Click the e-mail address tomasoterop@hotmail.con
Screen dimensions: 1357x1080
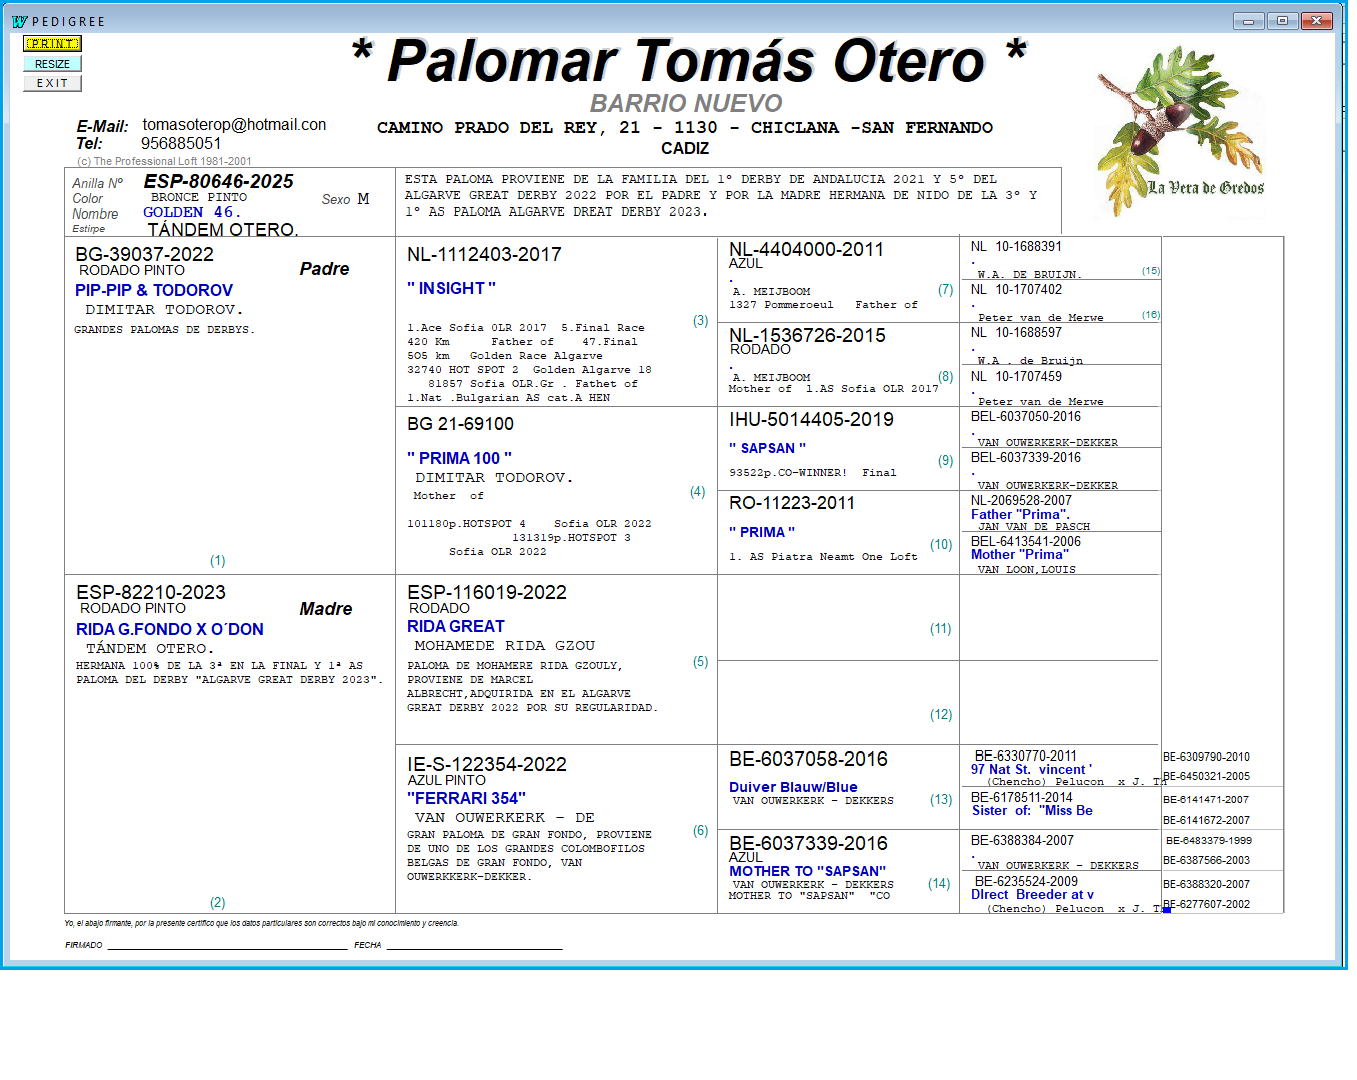click(234, 125)
